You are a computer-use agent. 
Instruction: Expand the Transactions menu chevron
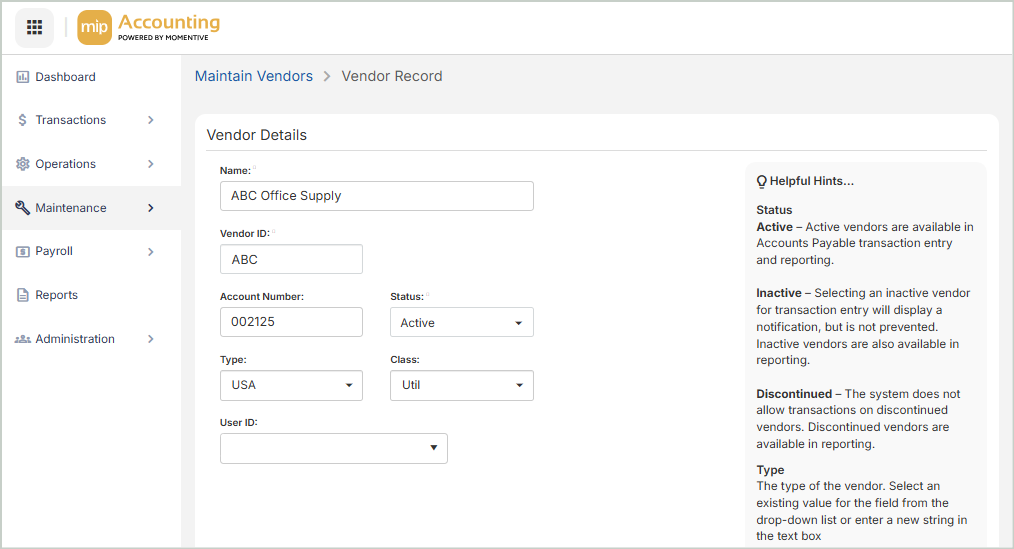click(x=151, y=120)
